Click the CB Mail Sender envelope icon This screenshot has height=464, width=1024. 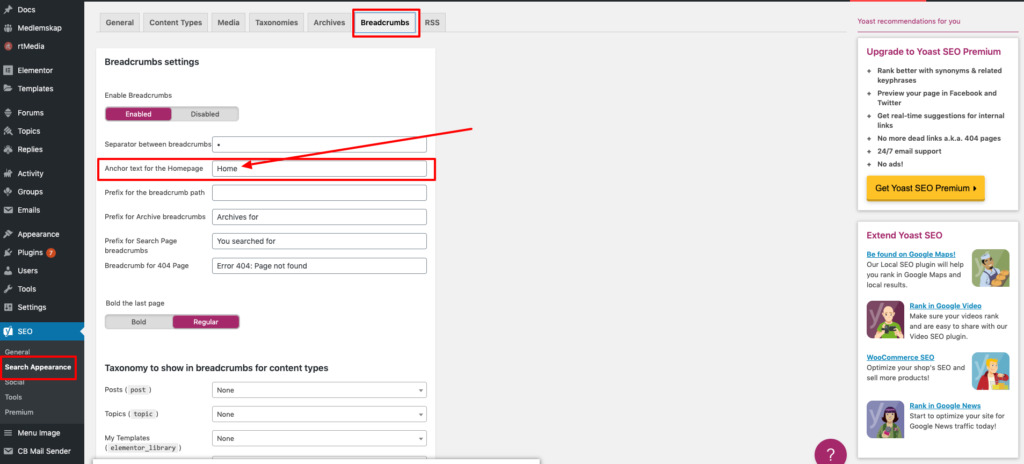[x=8, y=451]
